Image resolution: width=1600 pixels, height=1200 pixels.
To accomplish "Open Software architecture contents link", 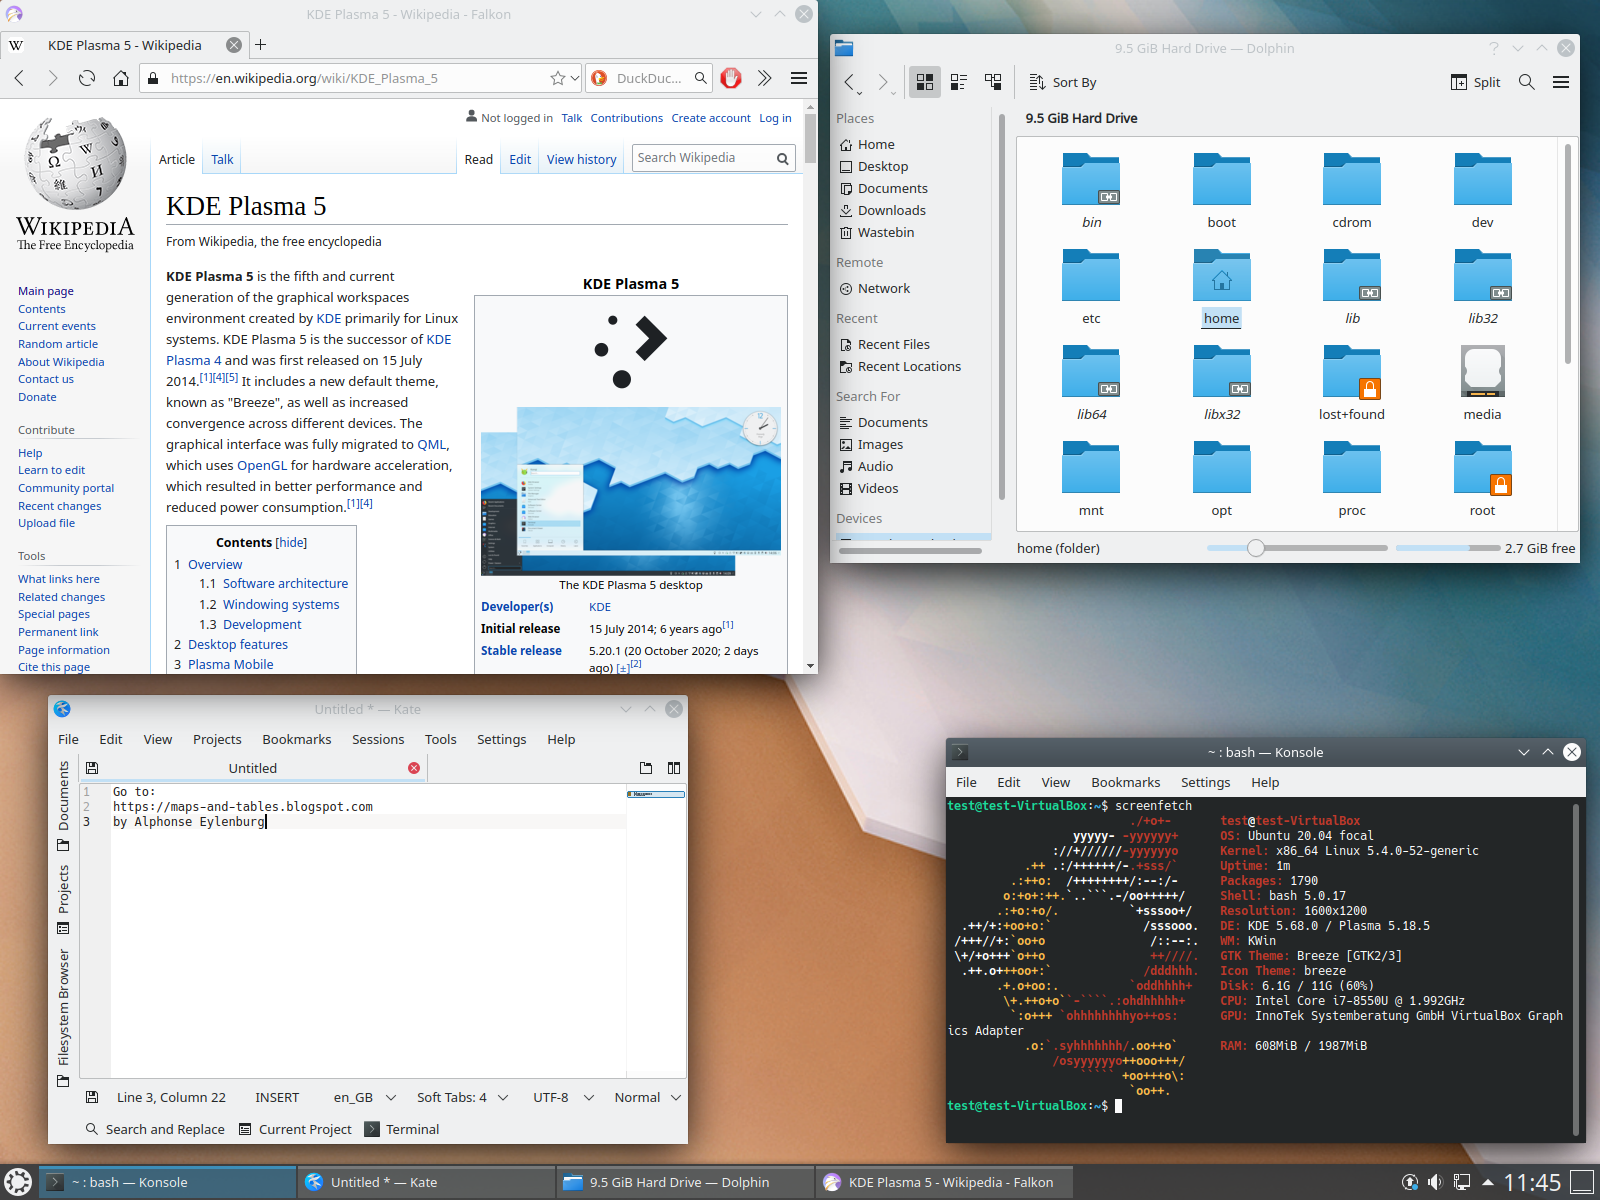I will coord(285,583).
